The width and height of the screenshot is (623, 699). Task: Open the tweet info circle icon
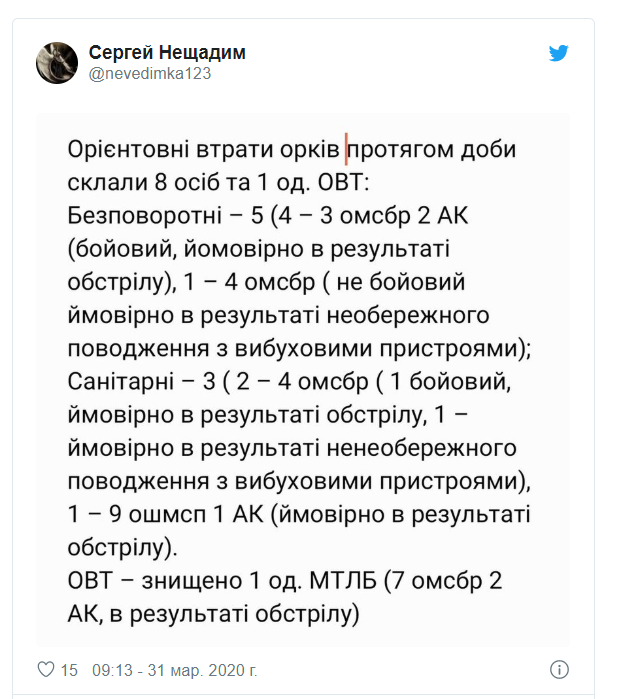click(x=559, y=670)
